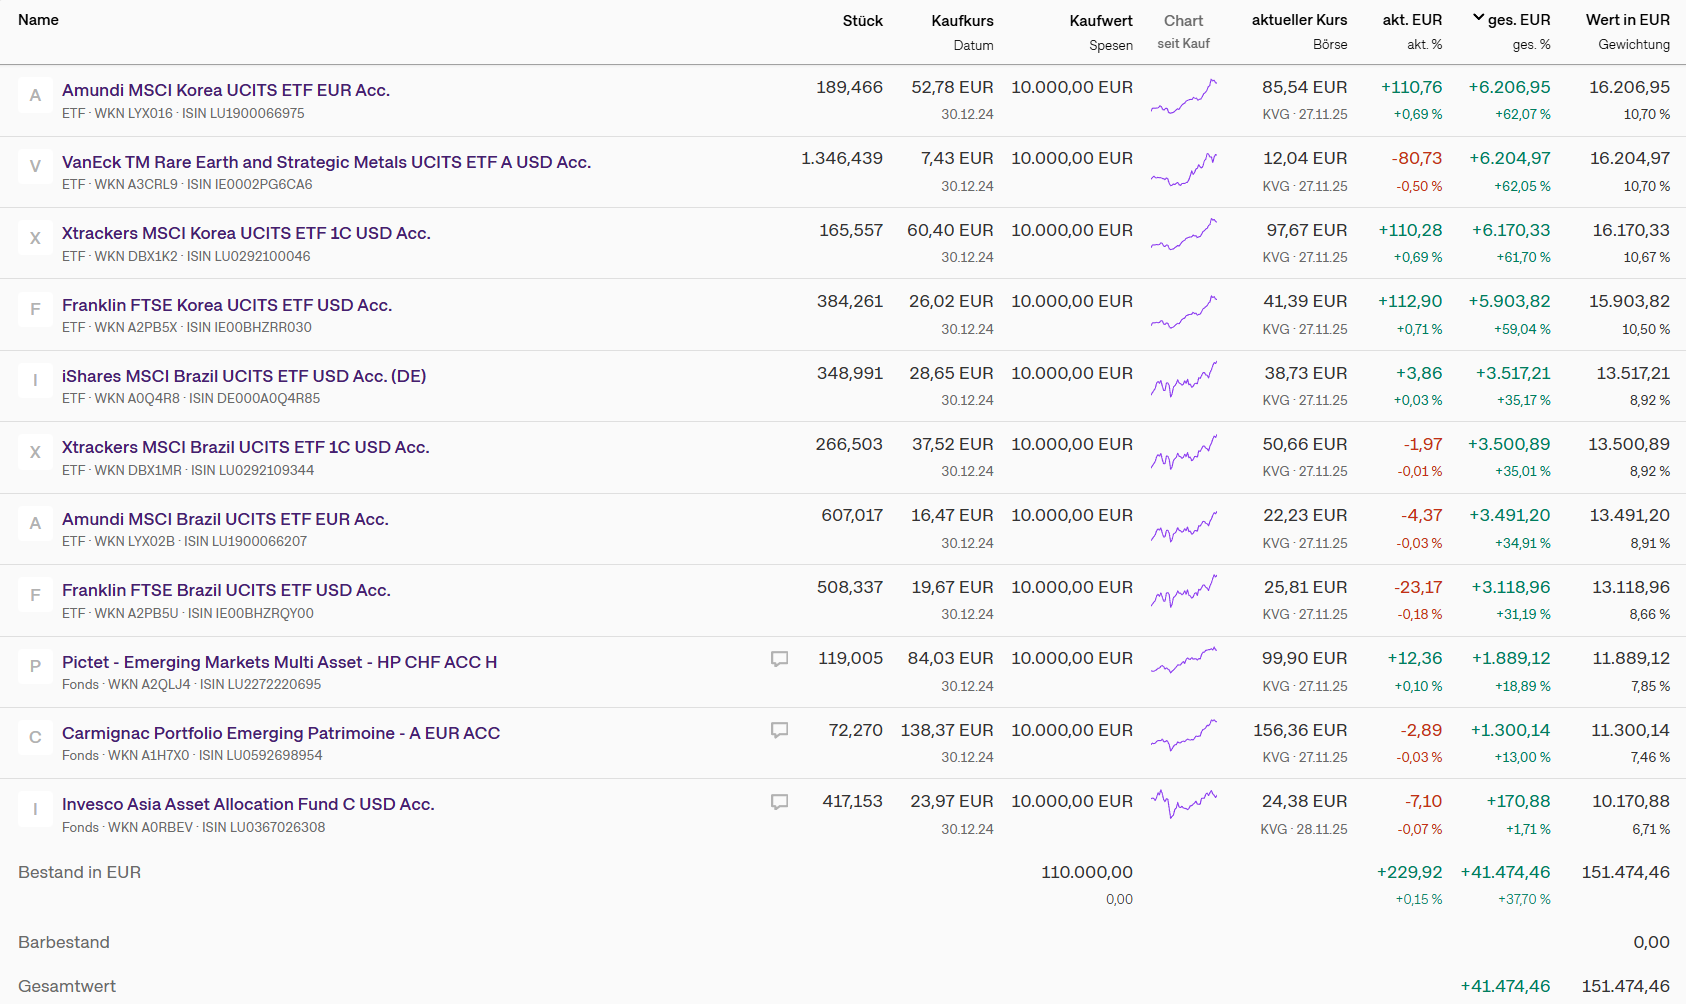Sort by Kaufkurs column header
1686x1004 pixels.
tap(962, 21)
